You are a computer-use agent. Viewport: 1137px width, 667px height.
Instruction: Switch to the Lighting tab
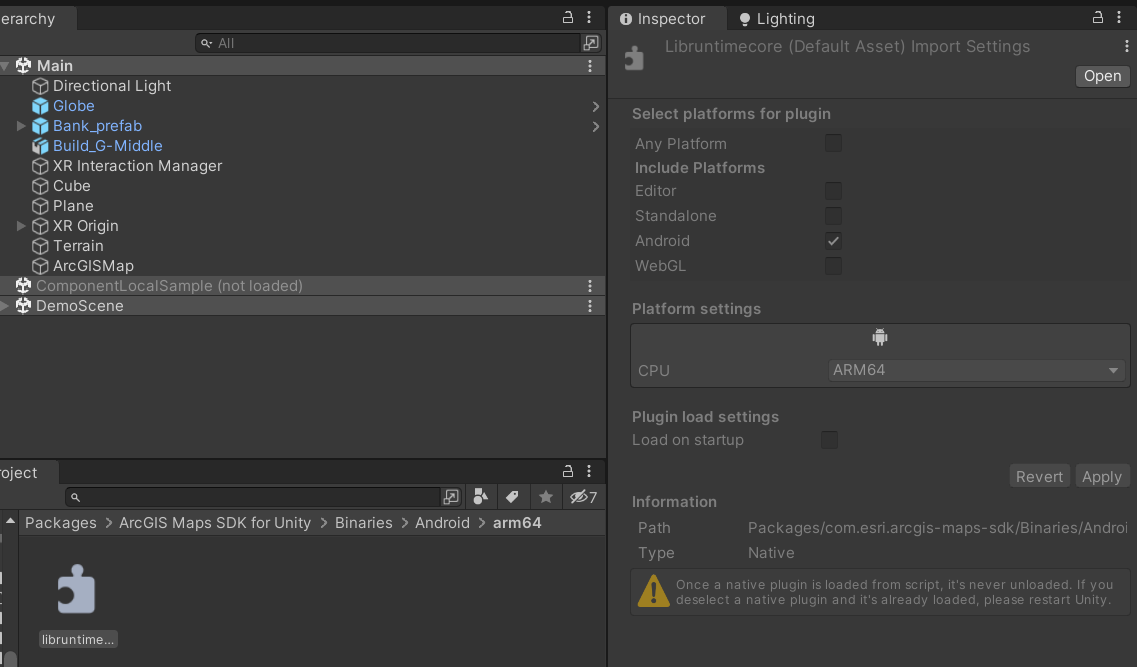776,19
